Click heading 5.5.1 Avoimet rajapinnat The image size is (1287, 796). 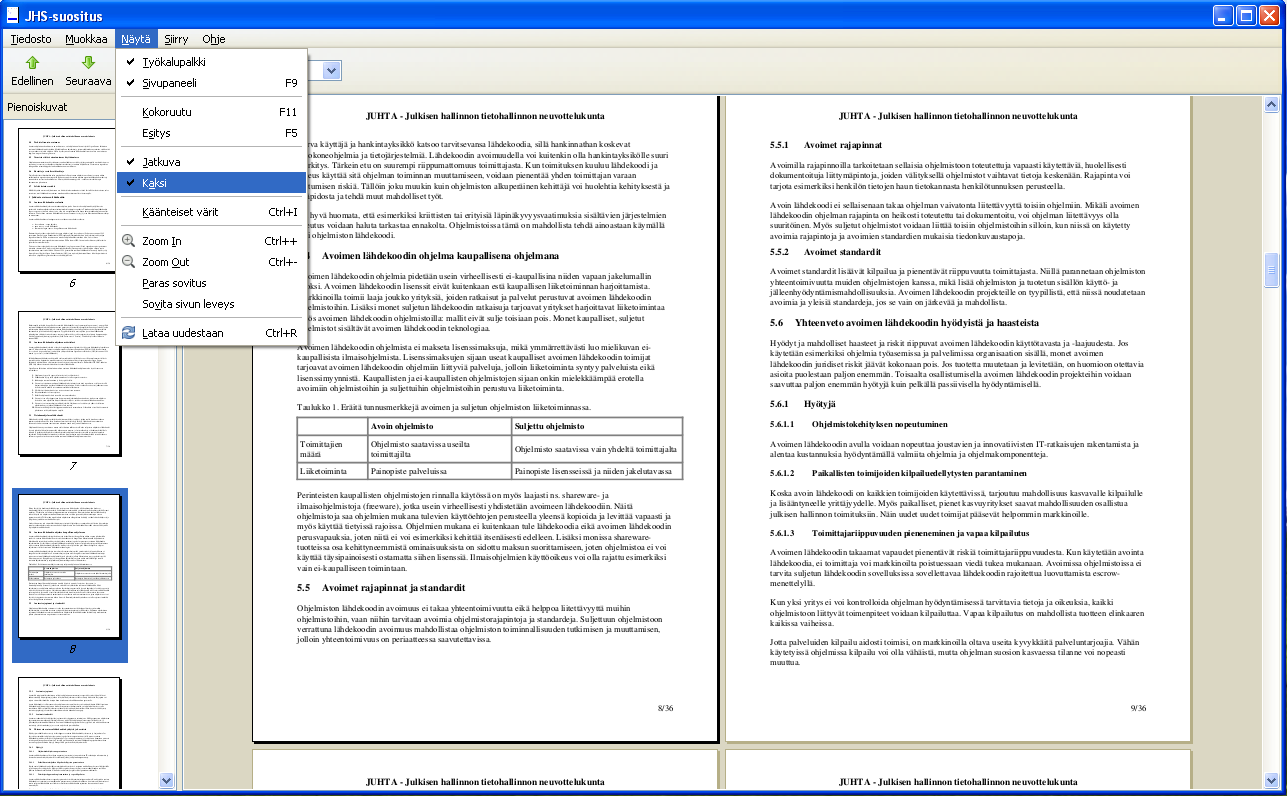coord(826,144)
